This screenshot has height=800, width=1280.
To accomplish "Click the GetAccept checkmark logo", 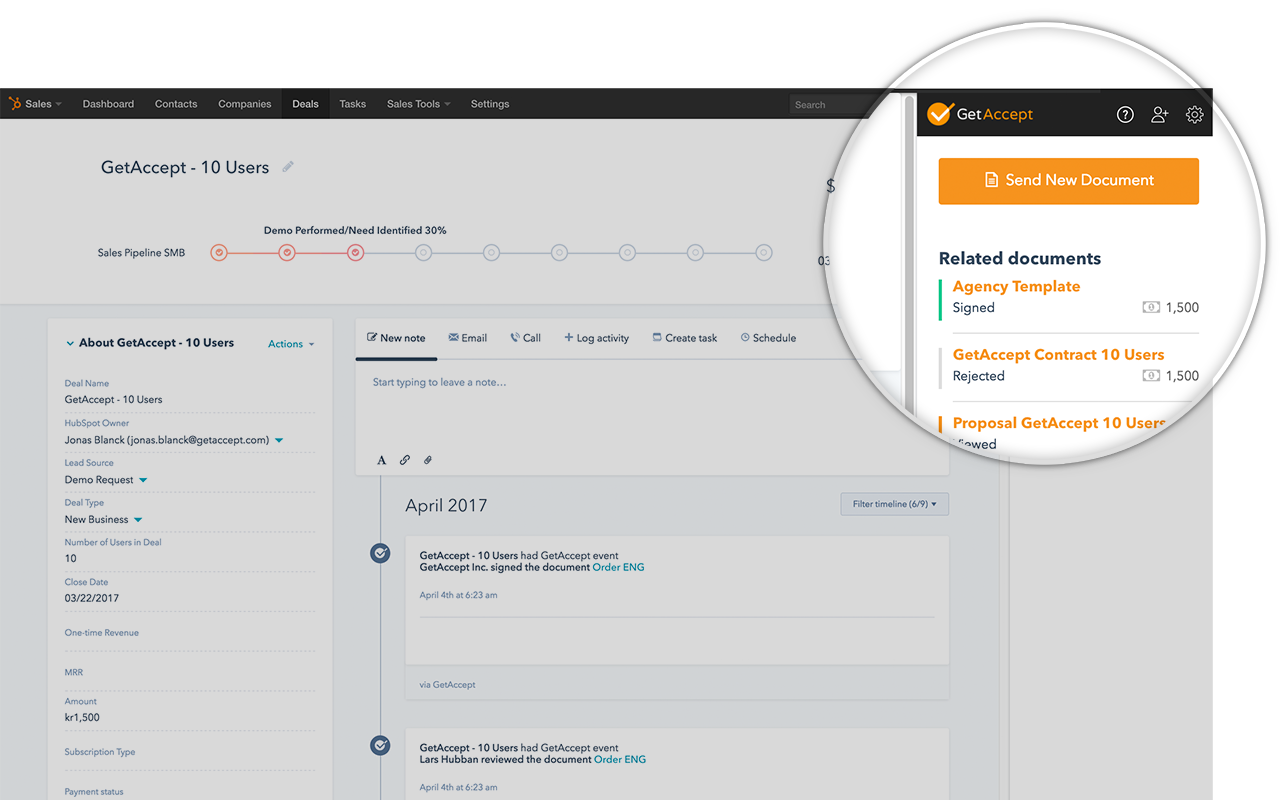I will point(940,113).
